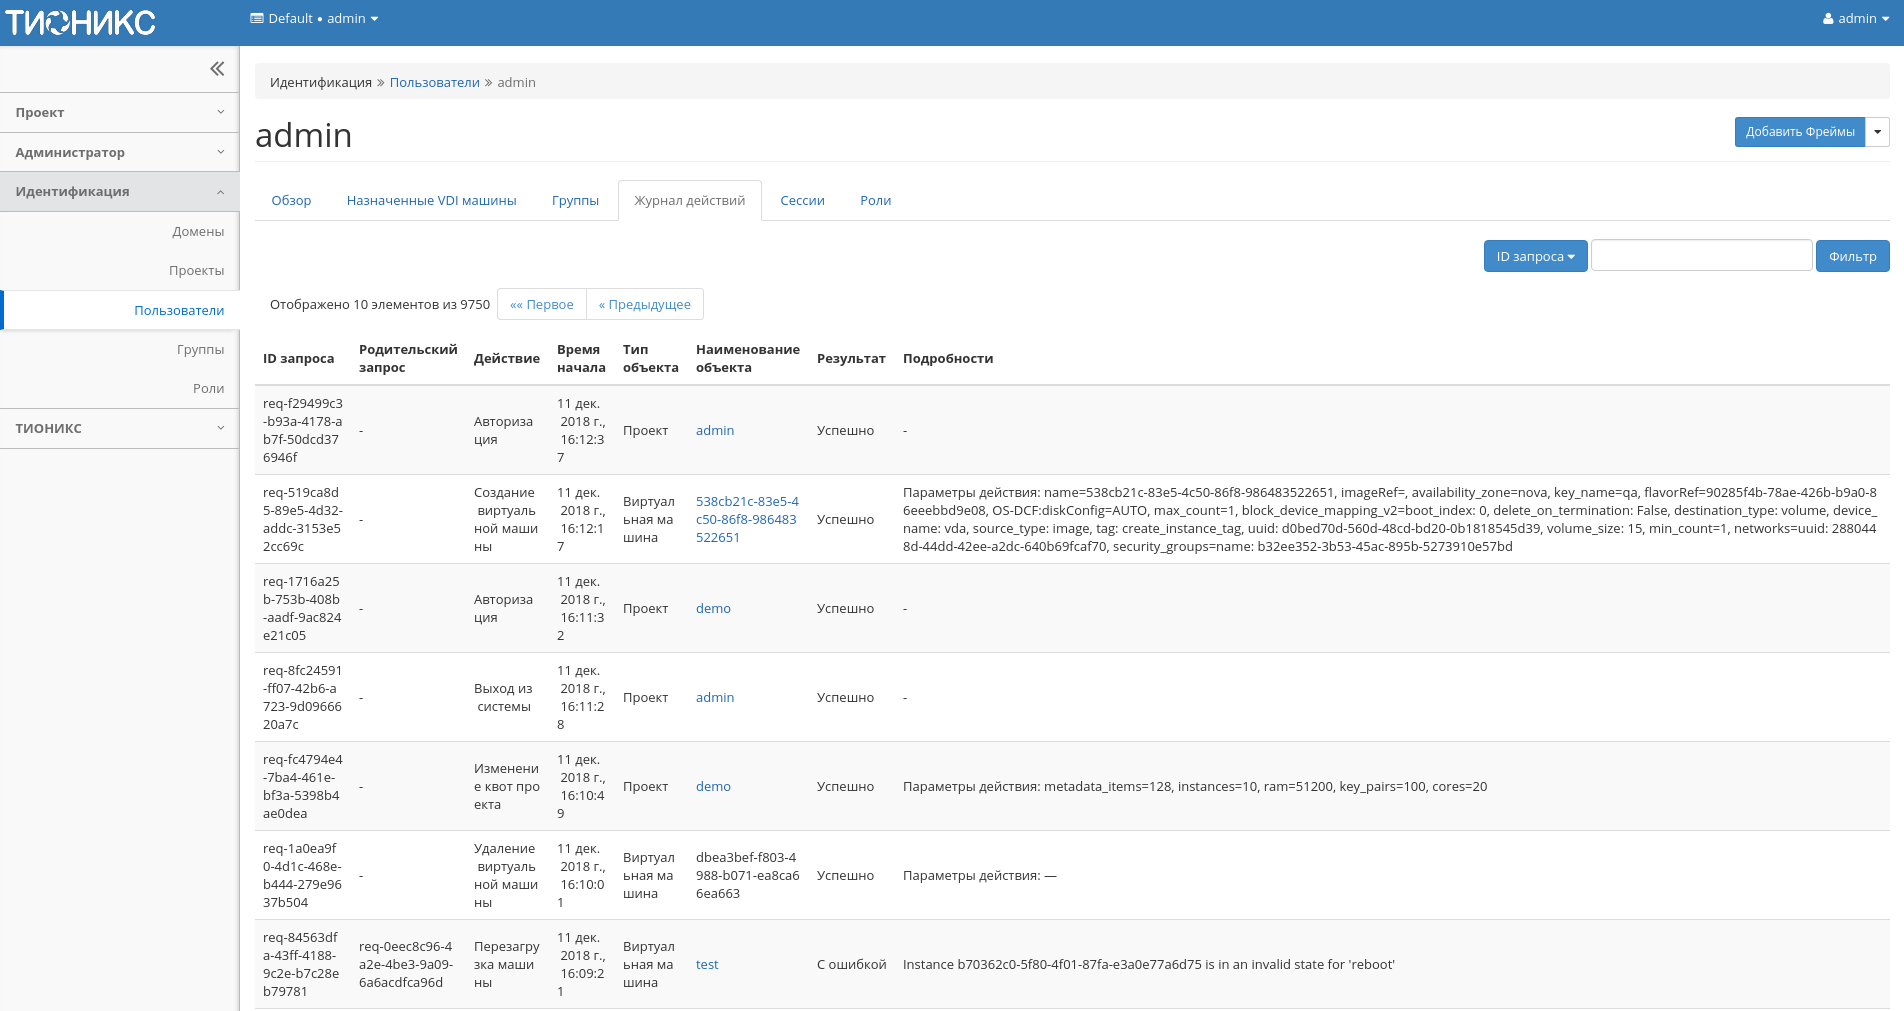This screenshot has height=1011, width=1904.
Task: Open the Домены sidebar item
Action: click(197, 232)
